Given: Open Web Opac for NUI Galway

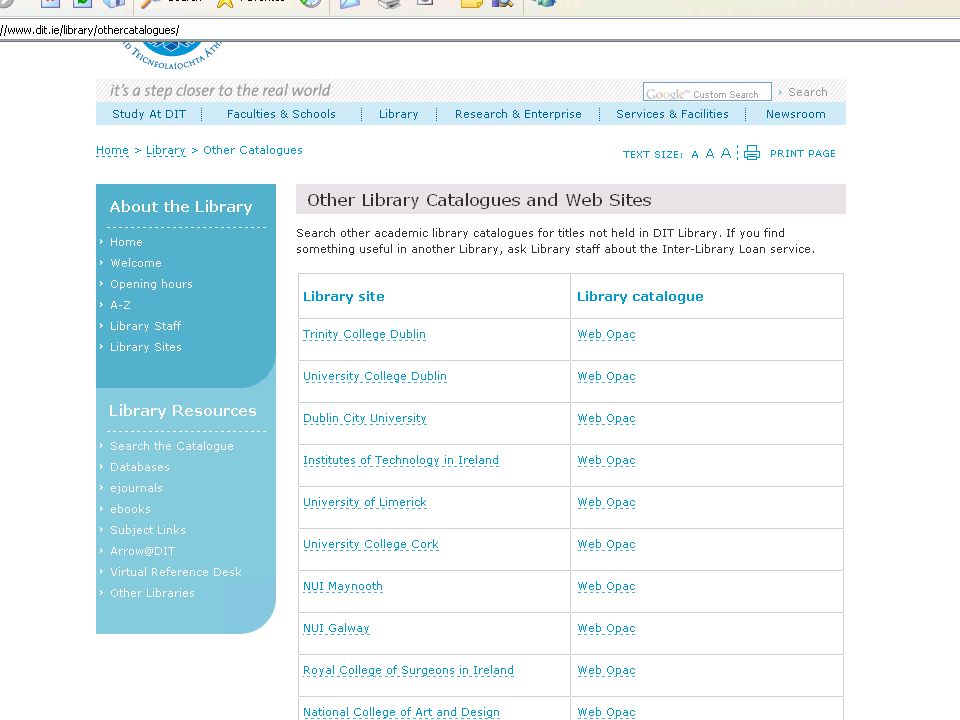Looking at the screenshot, I should tap(606, 628).
